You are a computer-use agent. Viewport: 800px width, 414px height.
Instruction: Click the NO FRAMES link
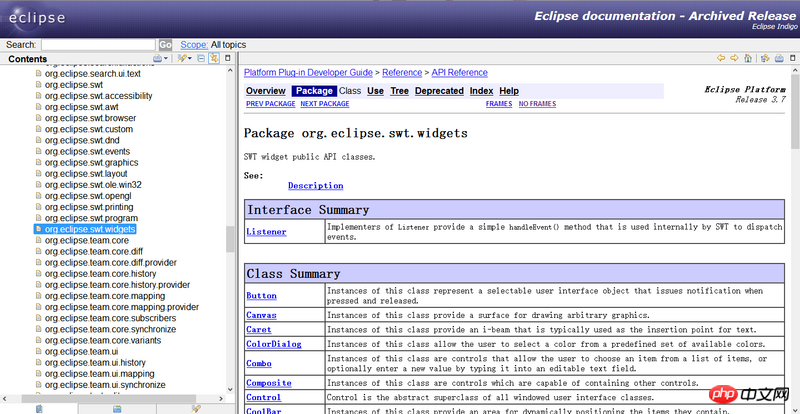(x=537, y=104)
